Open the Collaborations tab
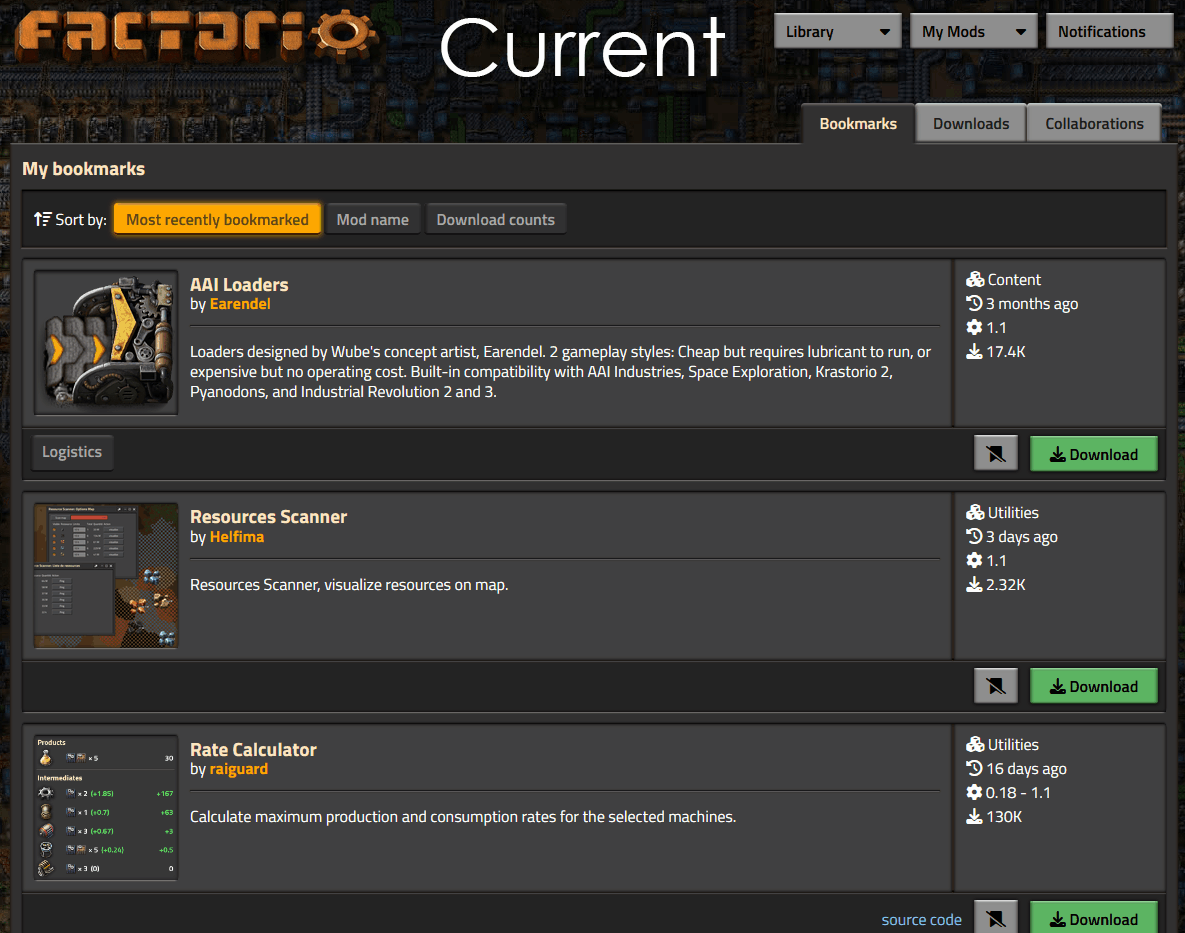 pyautogui.click(x=1094, y=124)
